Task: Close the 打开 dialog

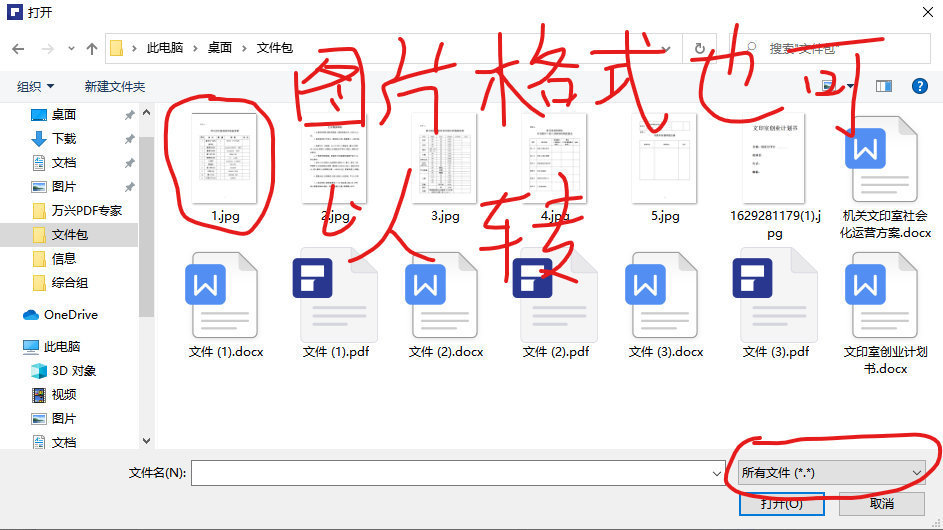Action: (928, 12)
